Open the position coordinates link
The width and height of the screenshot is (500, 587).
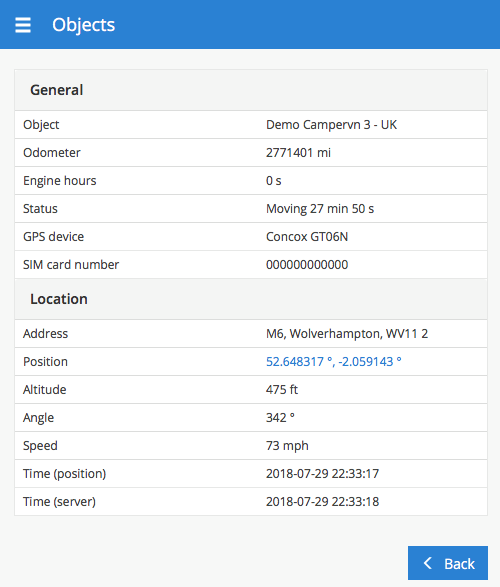pos(333,362)
